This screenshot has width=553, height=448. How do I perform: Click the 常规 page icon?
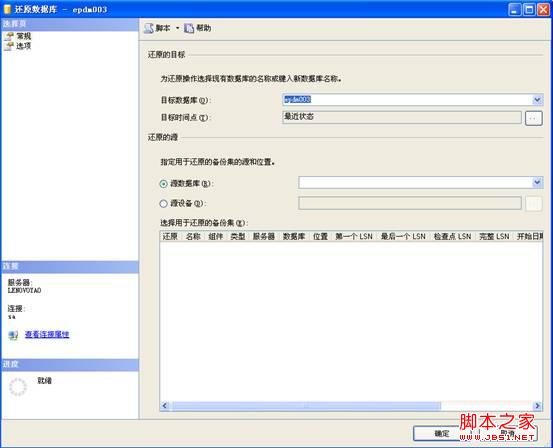pos(9,36)
